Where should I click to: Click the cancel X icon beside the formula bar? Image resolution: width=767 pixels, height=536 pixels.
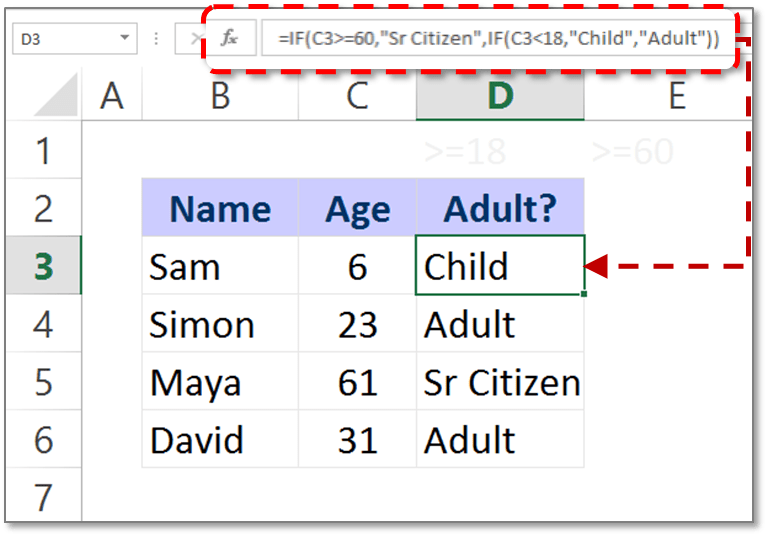click(x=195, y=38)
